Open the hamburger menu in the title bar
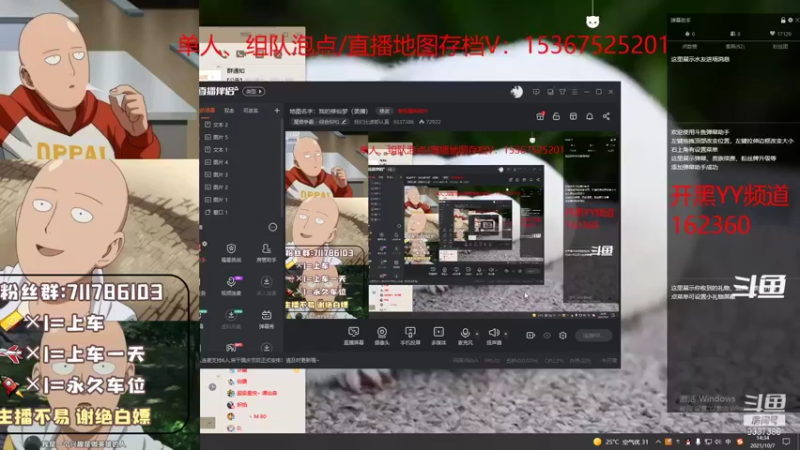 coord(575,92)
